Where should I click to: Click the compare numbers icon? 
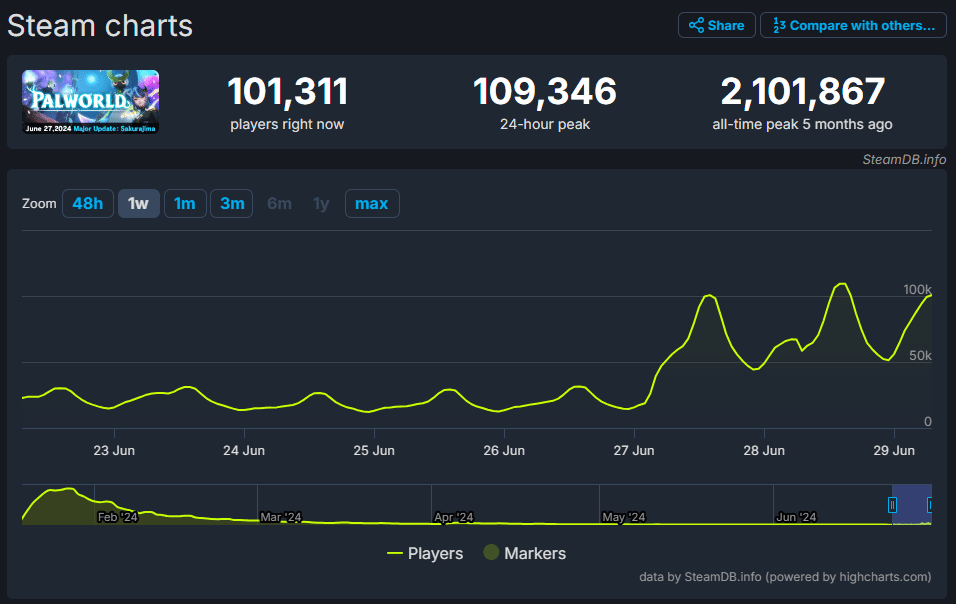779,26
